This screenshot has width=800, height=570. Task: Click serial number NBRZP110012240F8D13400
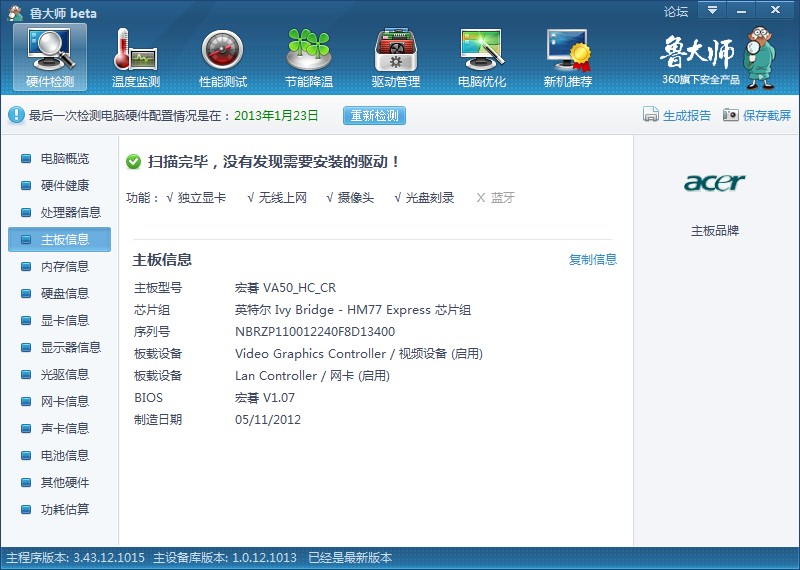click(x=315, y=332)
